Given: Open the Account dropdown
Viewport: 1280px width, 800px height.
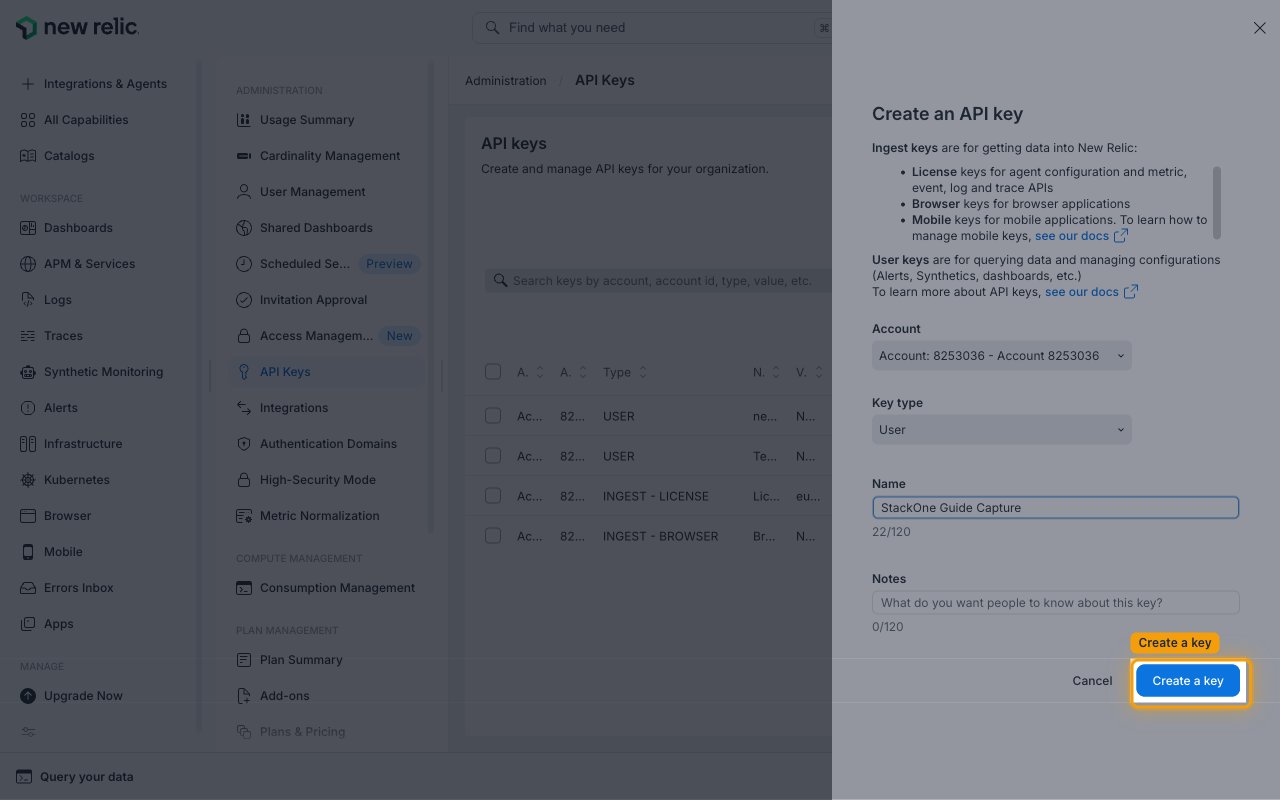Looking at the screenshot, I should [x=1002, y=356].
